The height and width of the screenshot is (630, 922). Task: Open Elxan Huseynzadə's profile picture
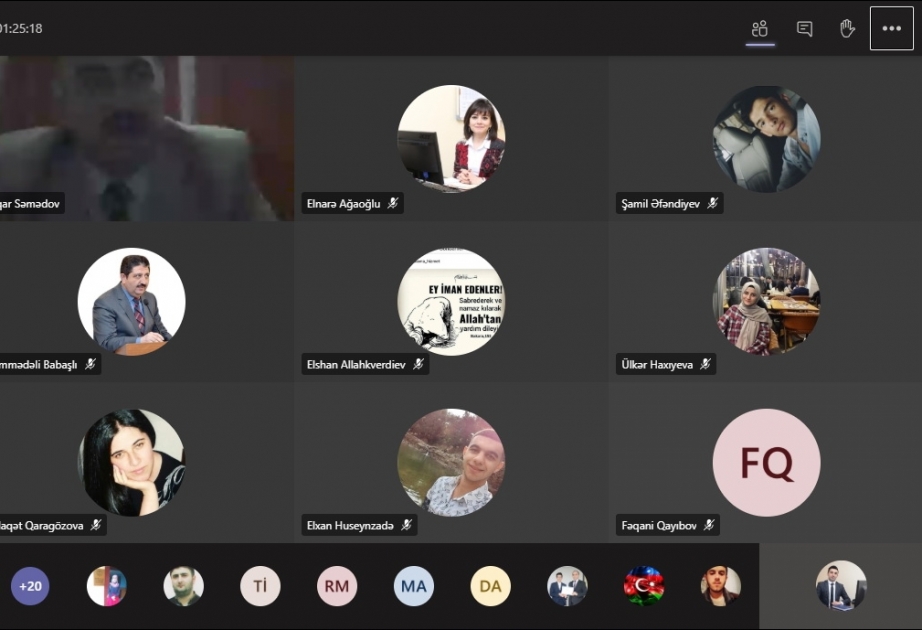pyautogui.click(x=451, y=462)
